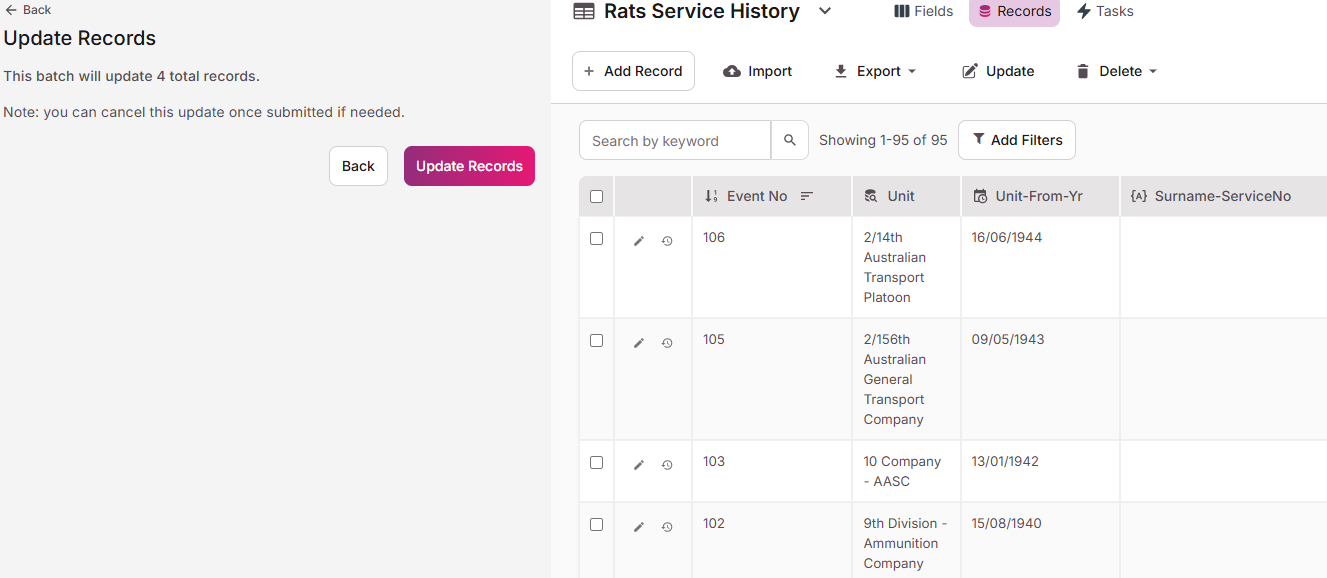1327x578 pixels.
Task: Toggle the select-all records checkbox
Action: pos(597,196)
